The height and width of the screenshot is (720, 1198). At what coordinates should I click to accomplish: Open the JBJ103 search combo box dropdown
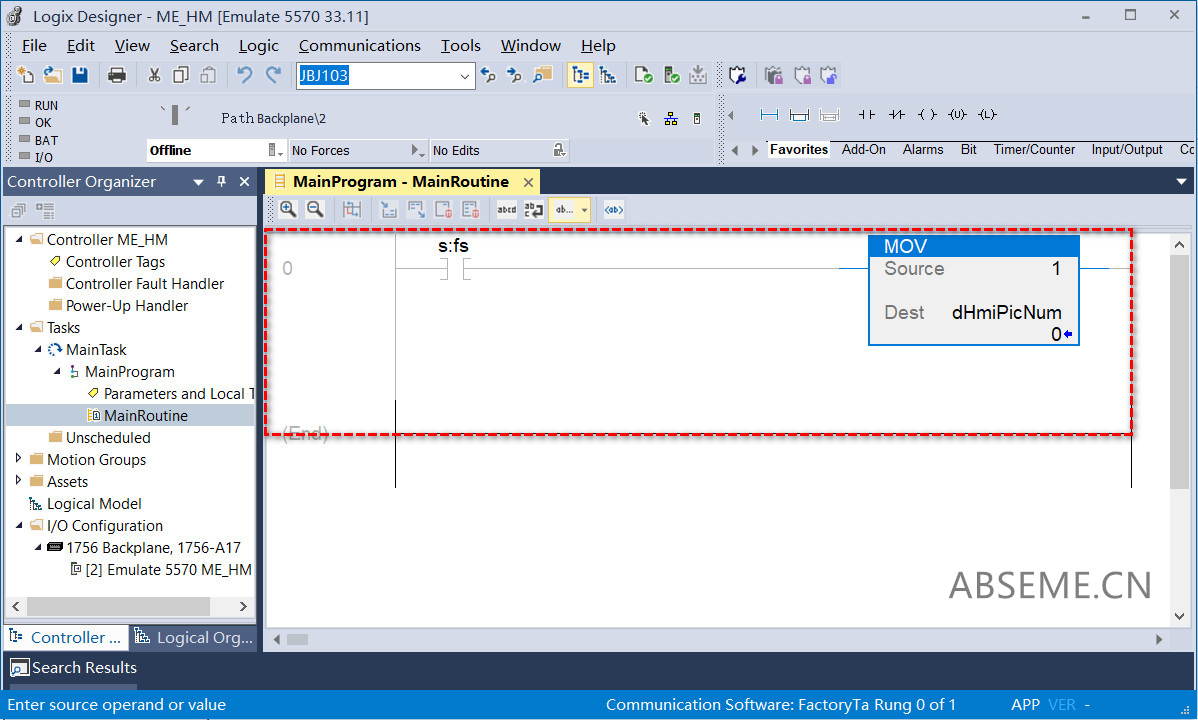[x=465, y=76]
